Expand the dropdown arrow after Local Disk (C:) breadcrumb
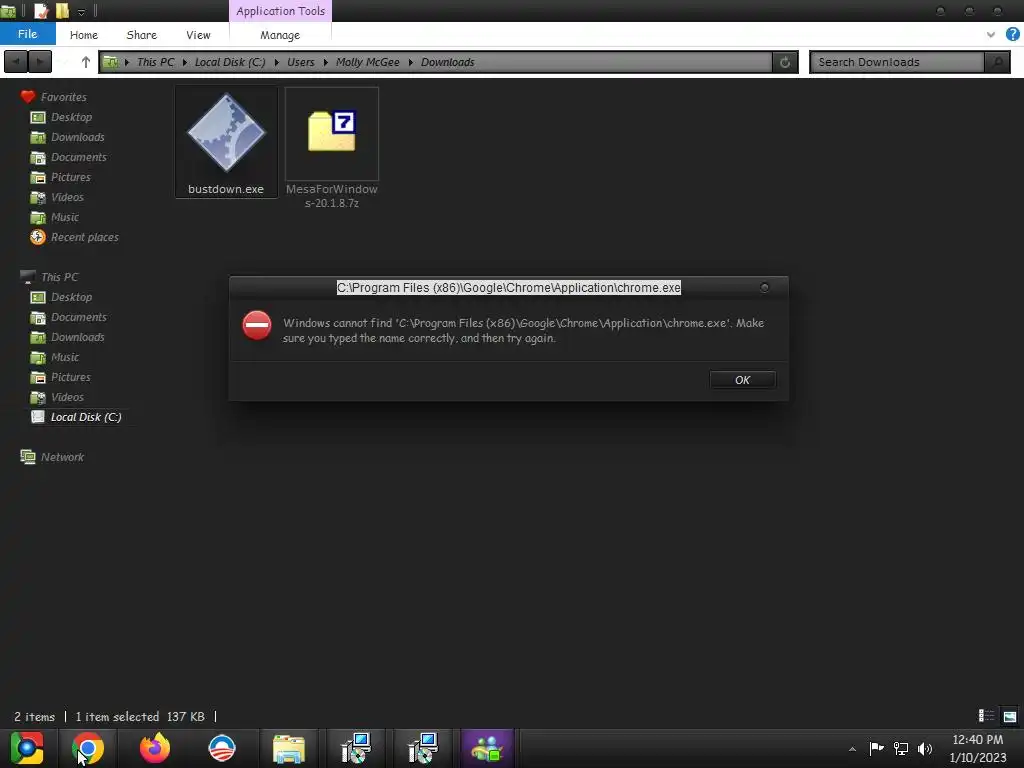 point(276,62)
